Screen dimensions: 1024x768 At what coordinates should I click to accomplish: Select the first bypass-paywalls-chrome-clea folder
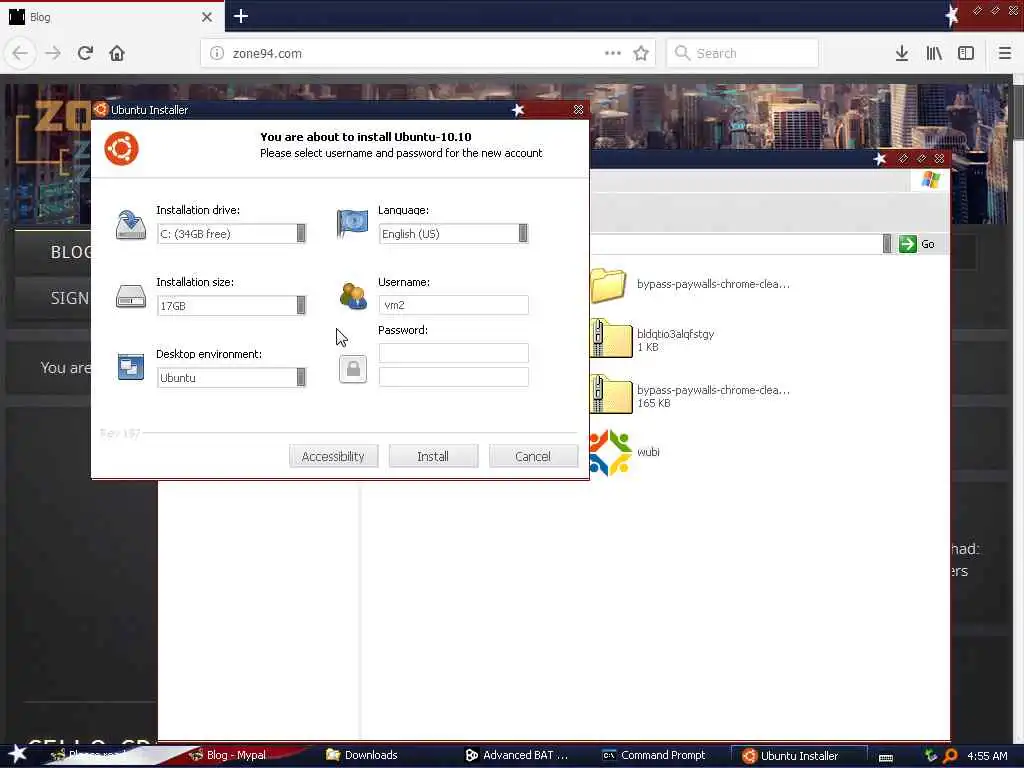691,285
